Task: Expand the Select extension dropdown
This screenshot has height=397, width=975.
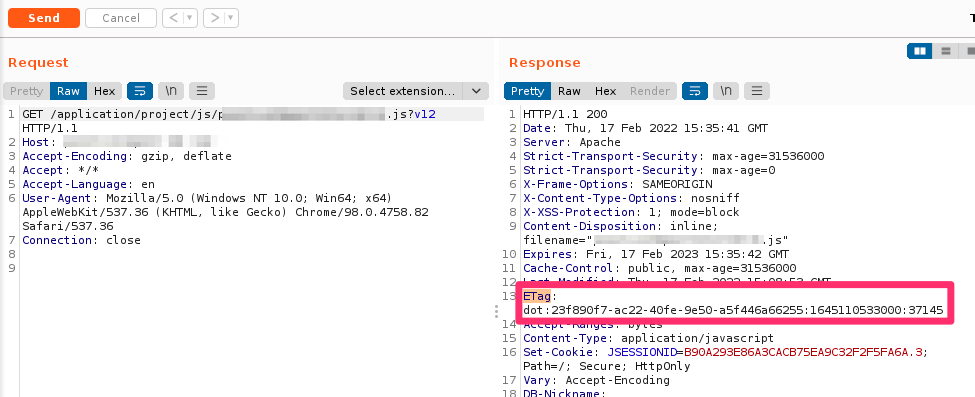Action: (415, 91)
